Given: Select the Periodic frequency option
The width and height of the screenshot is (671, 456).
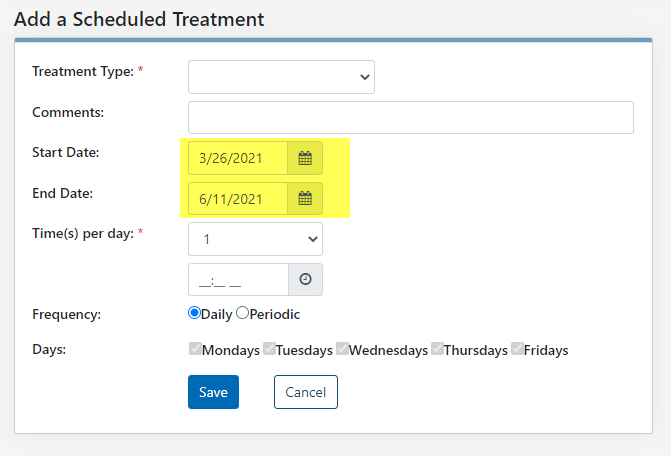Looking at the screenshot, I should coord(242,313).
